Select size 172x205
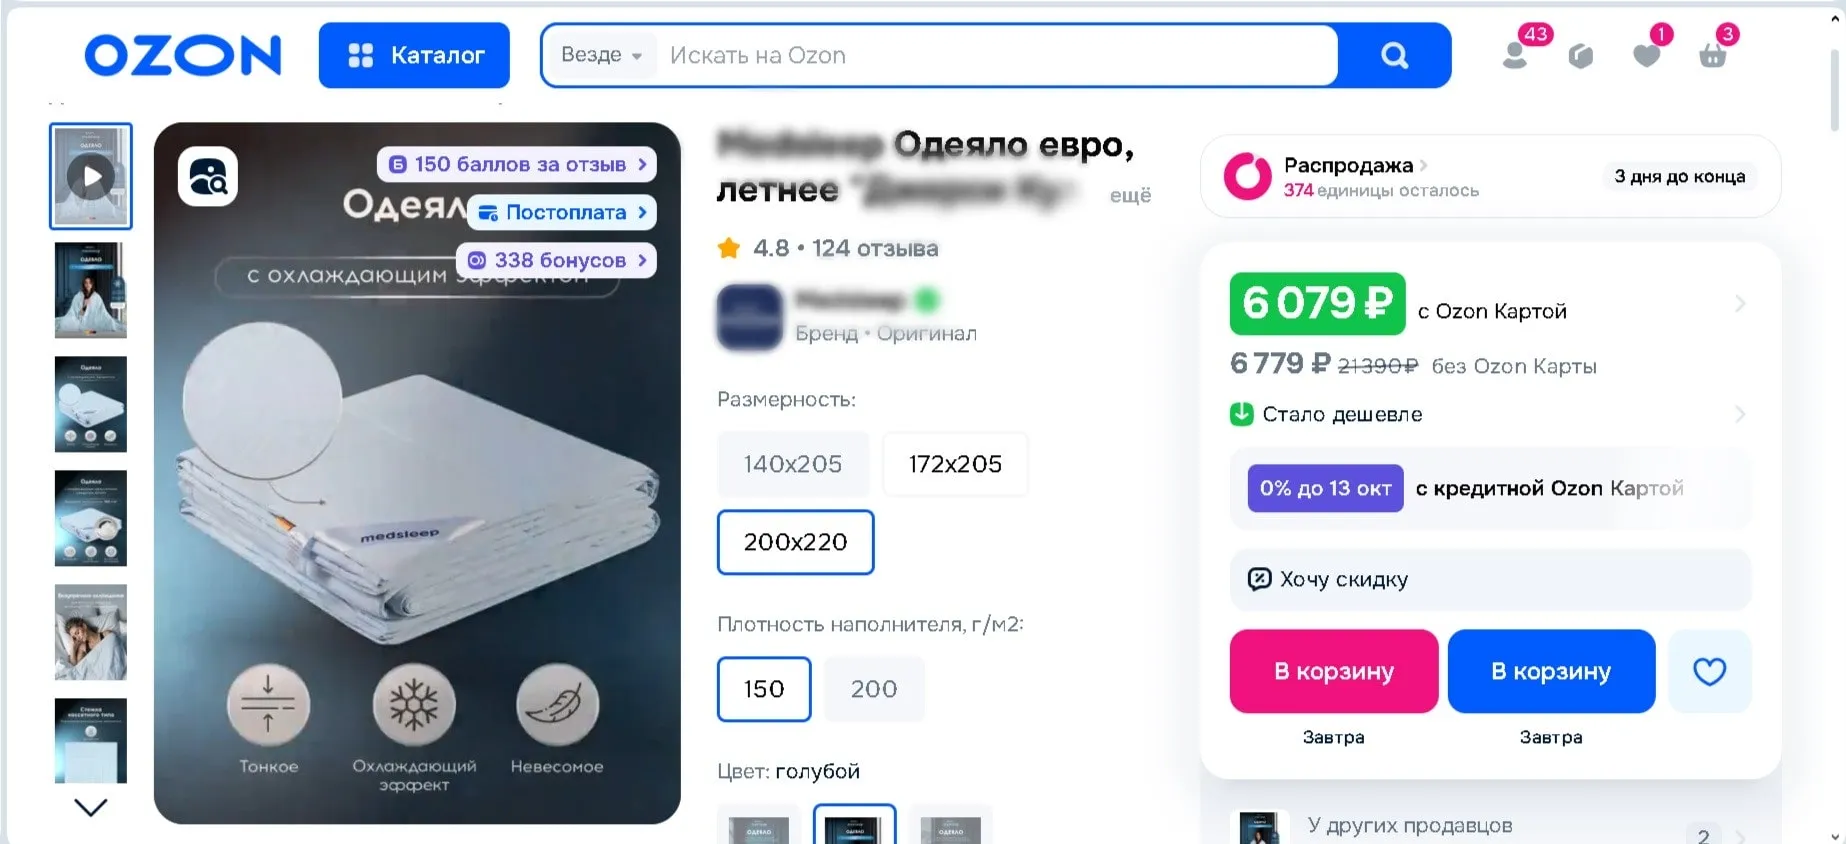This screenshot has width=1846, height=844. click(x=955, y=464)
